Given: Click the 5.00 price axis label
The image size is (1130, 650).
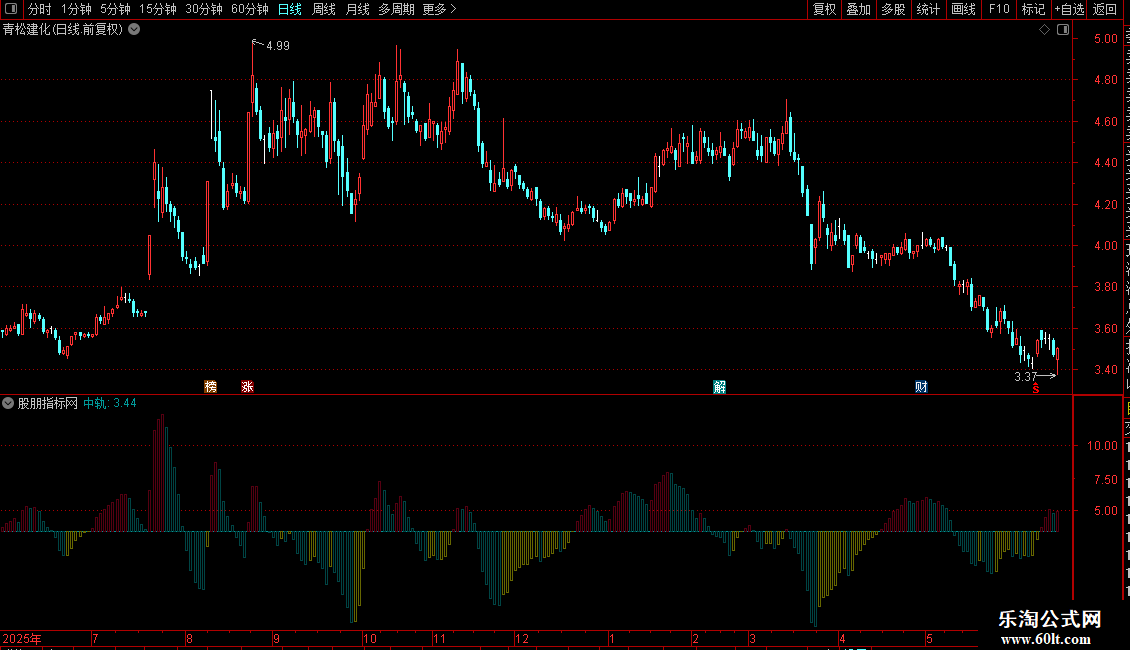Looking at the screenshot, I should pyautogui.click(x=1105, y=39).
